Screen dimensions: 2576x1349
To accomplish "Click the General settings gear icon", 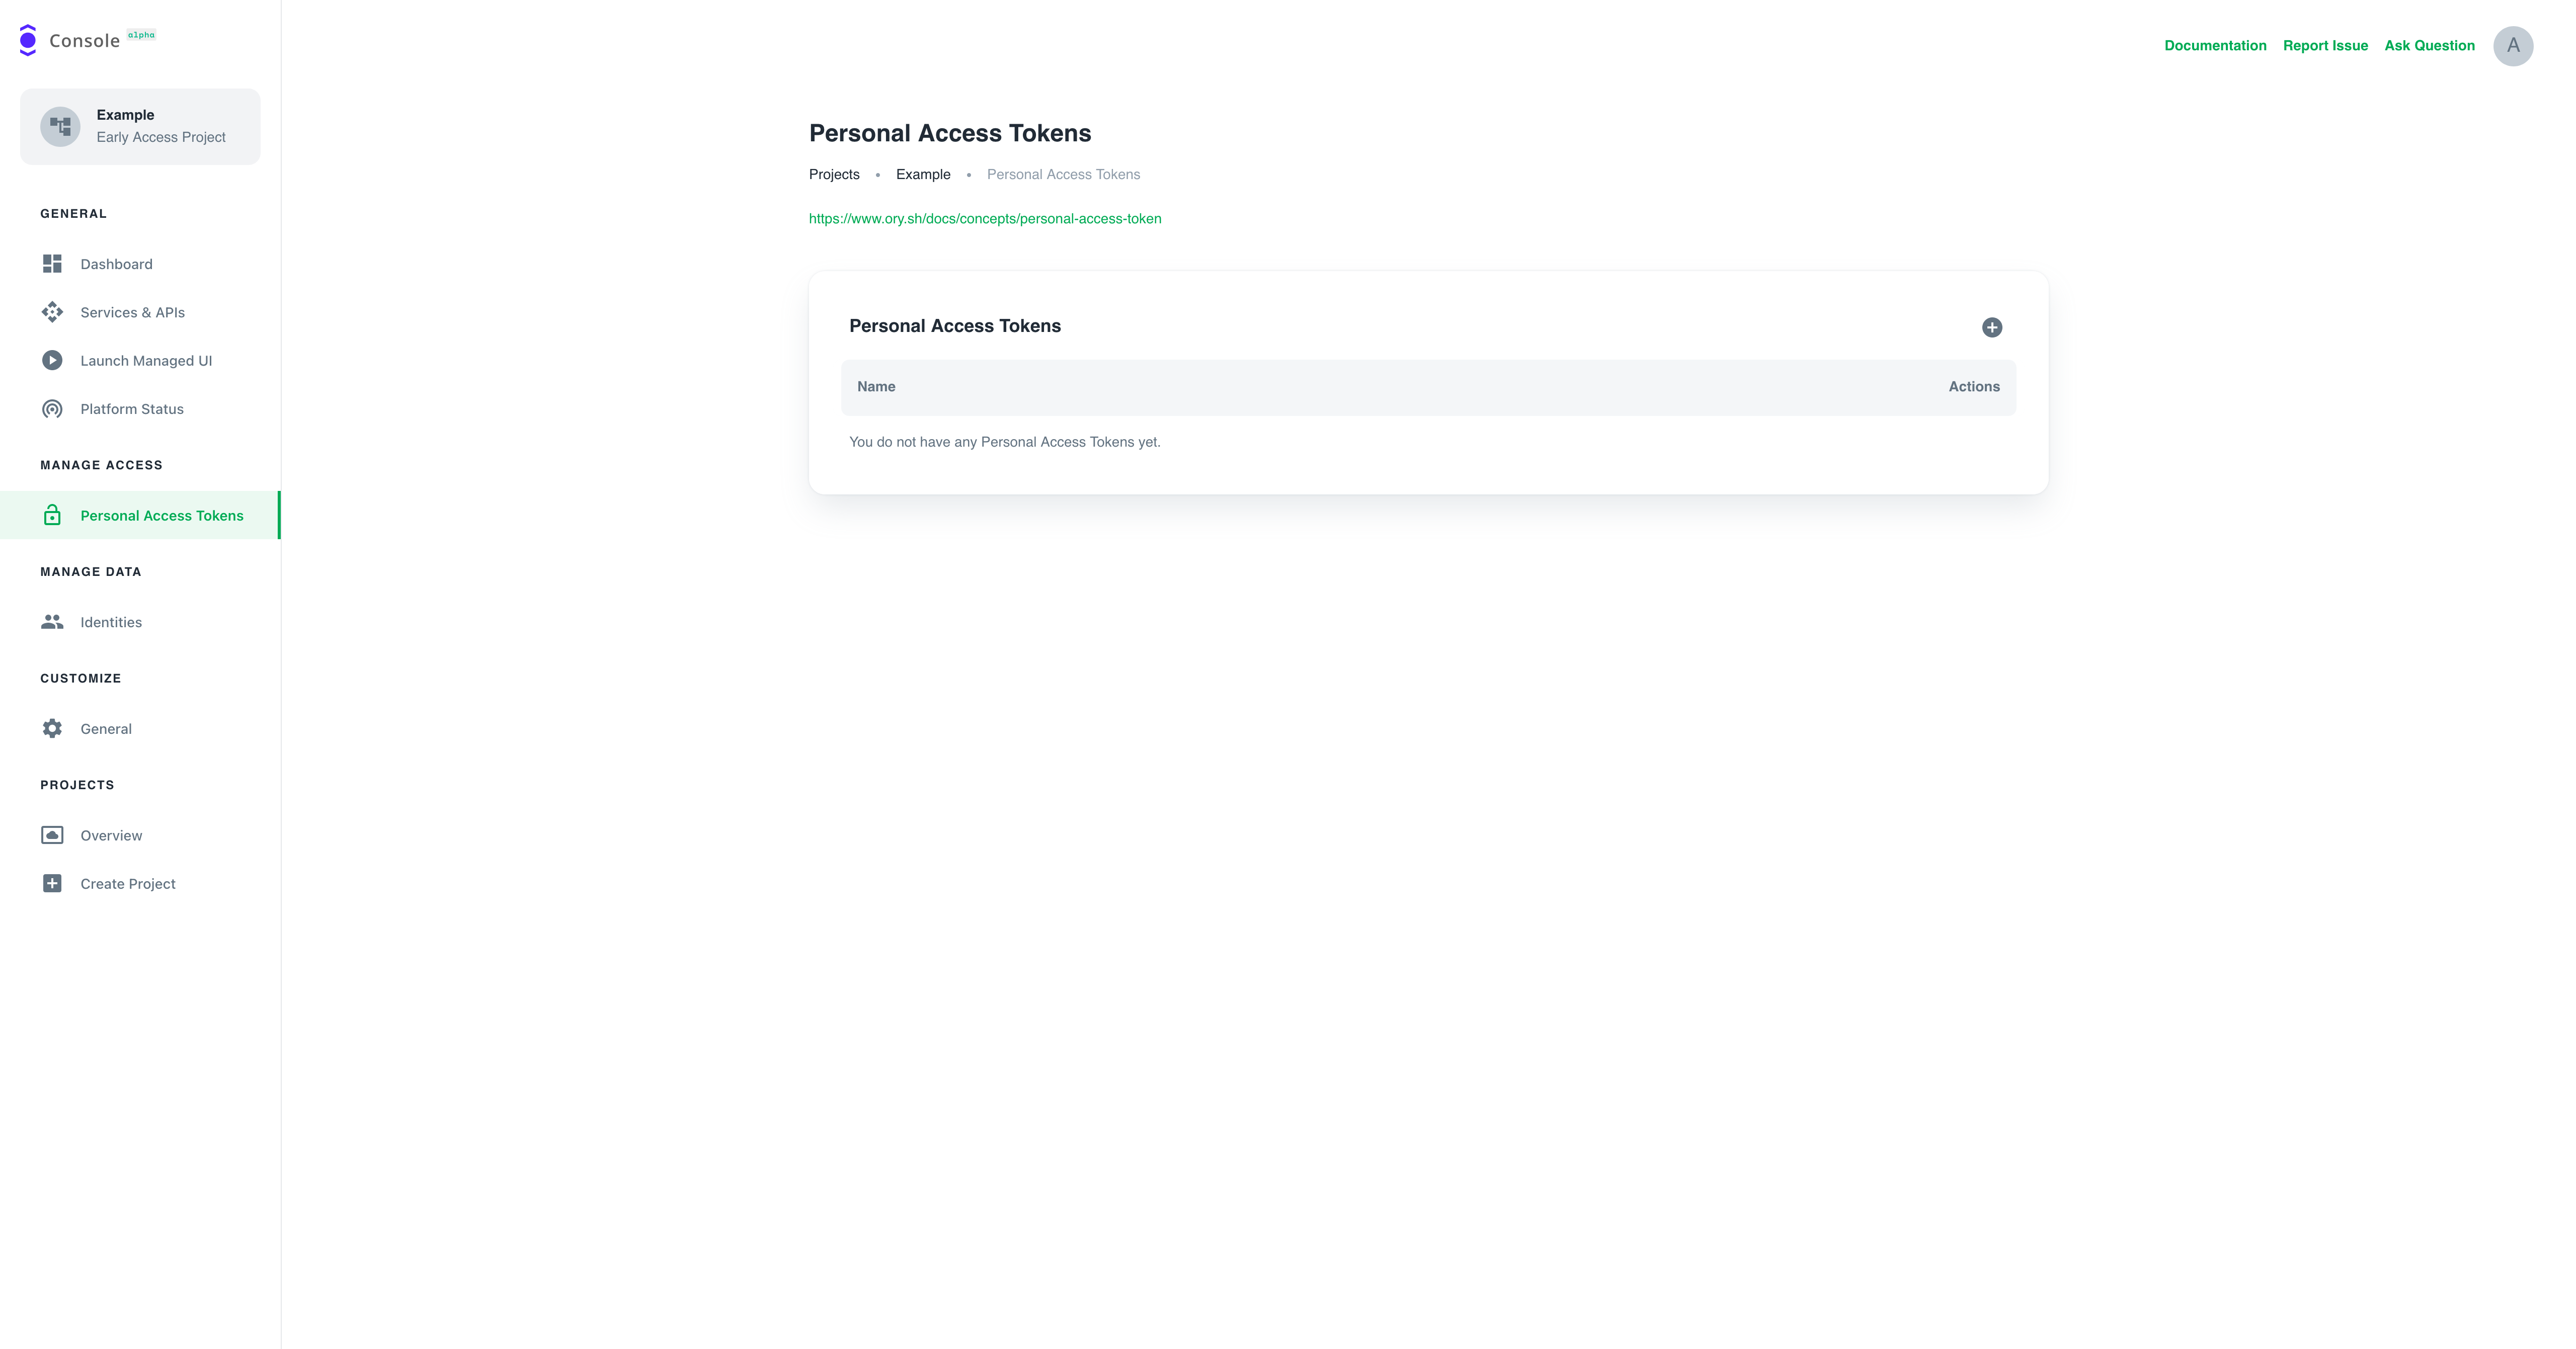I will tap(52, 728).
